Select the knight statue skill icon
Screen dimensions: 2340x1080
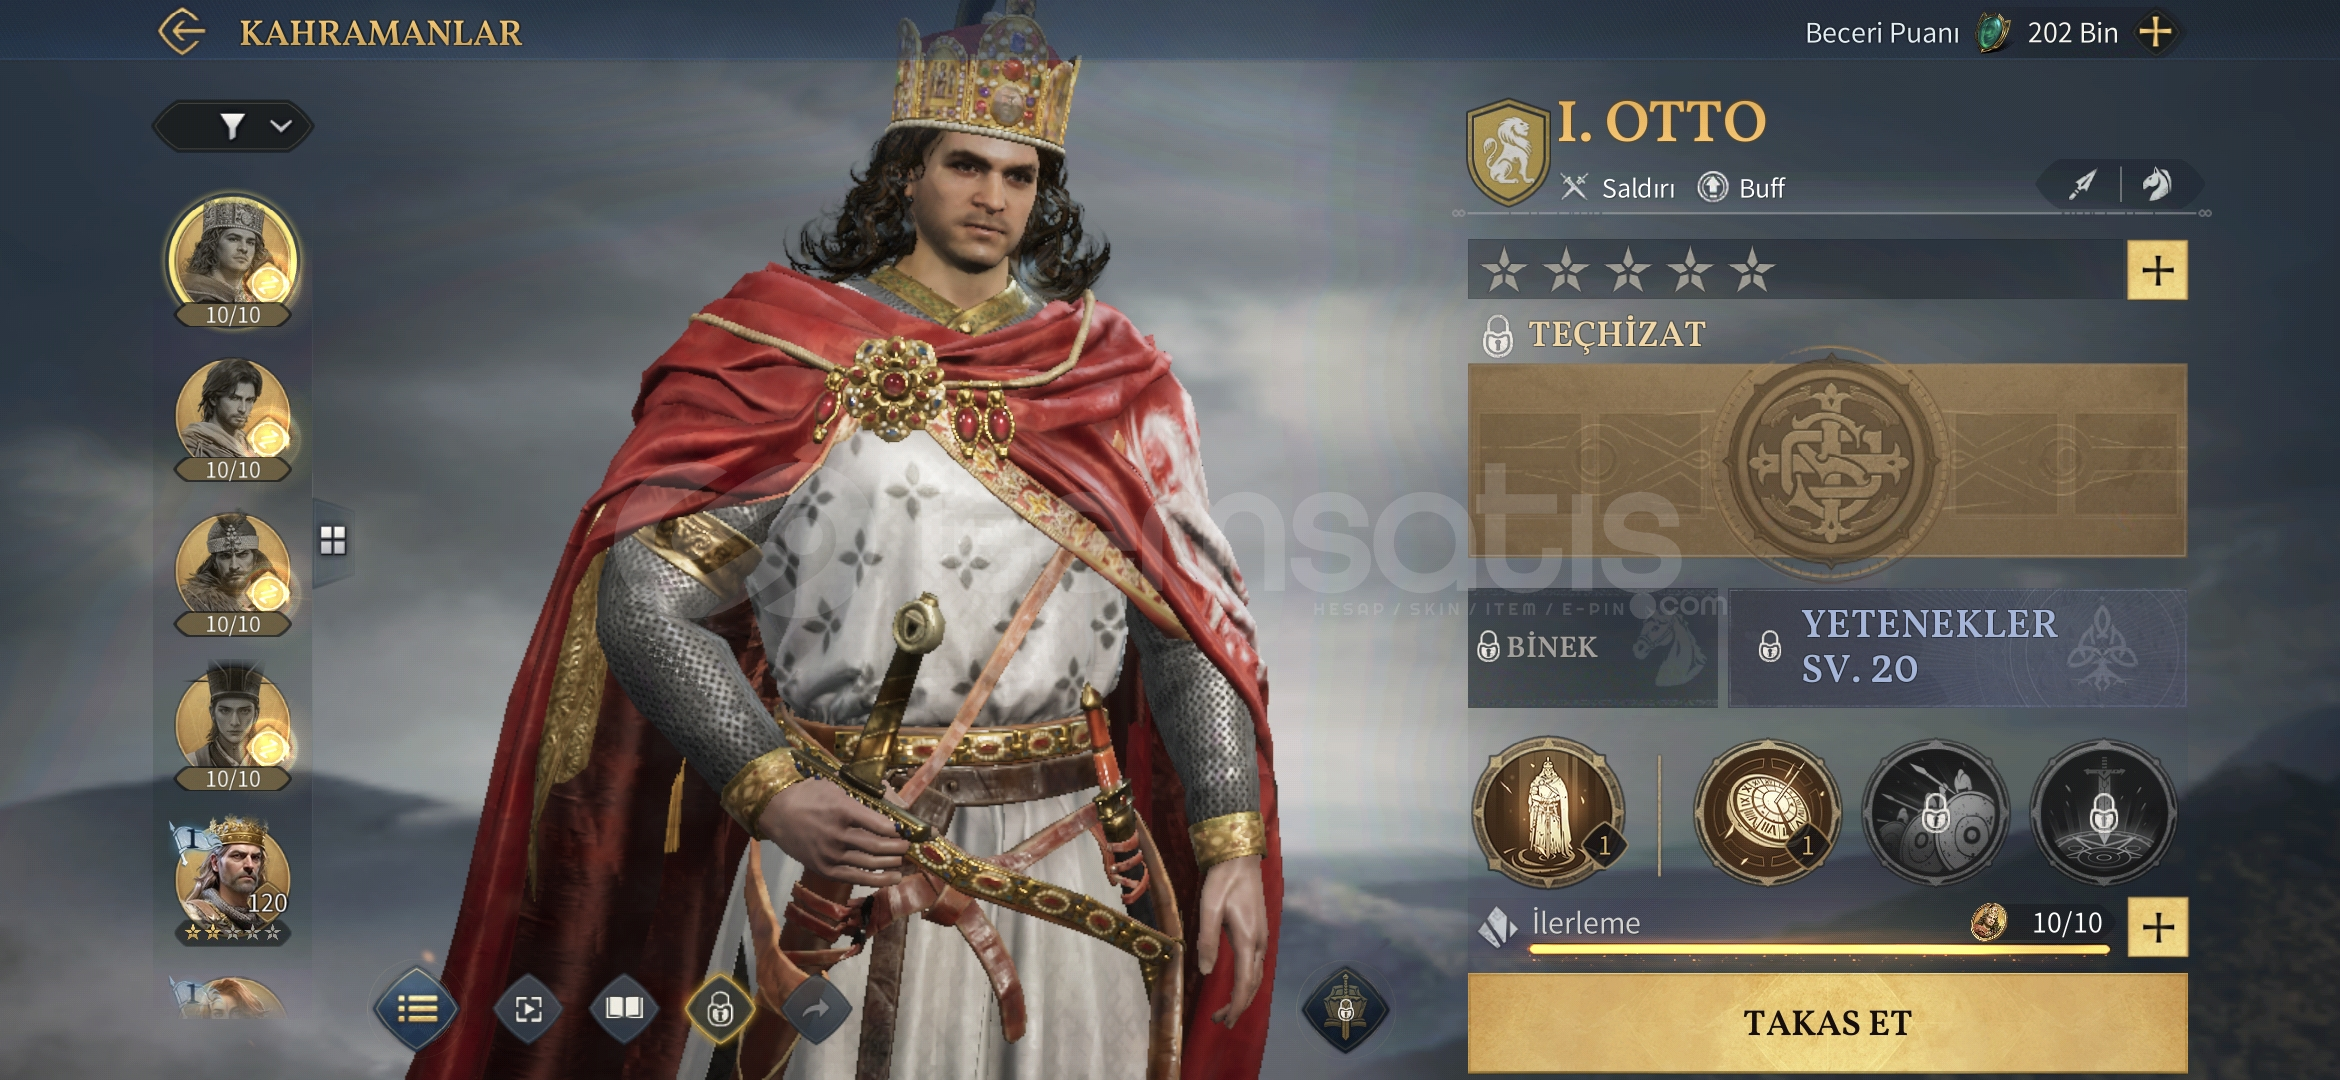pyautogui.click(x=1548, y=811)
